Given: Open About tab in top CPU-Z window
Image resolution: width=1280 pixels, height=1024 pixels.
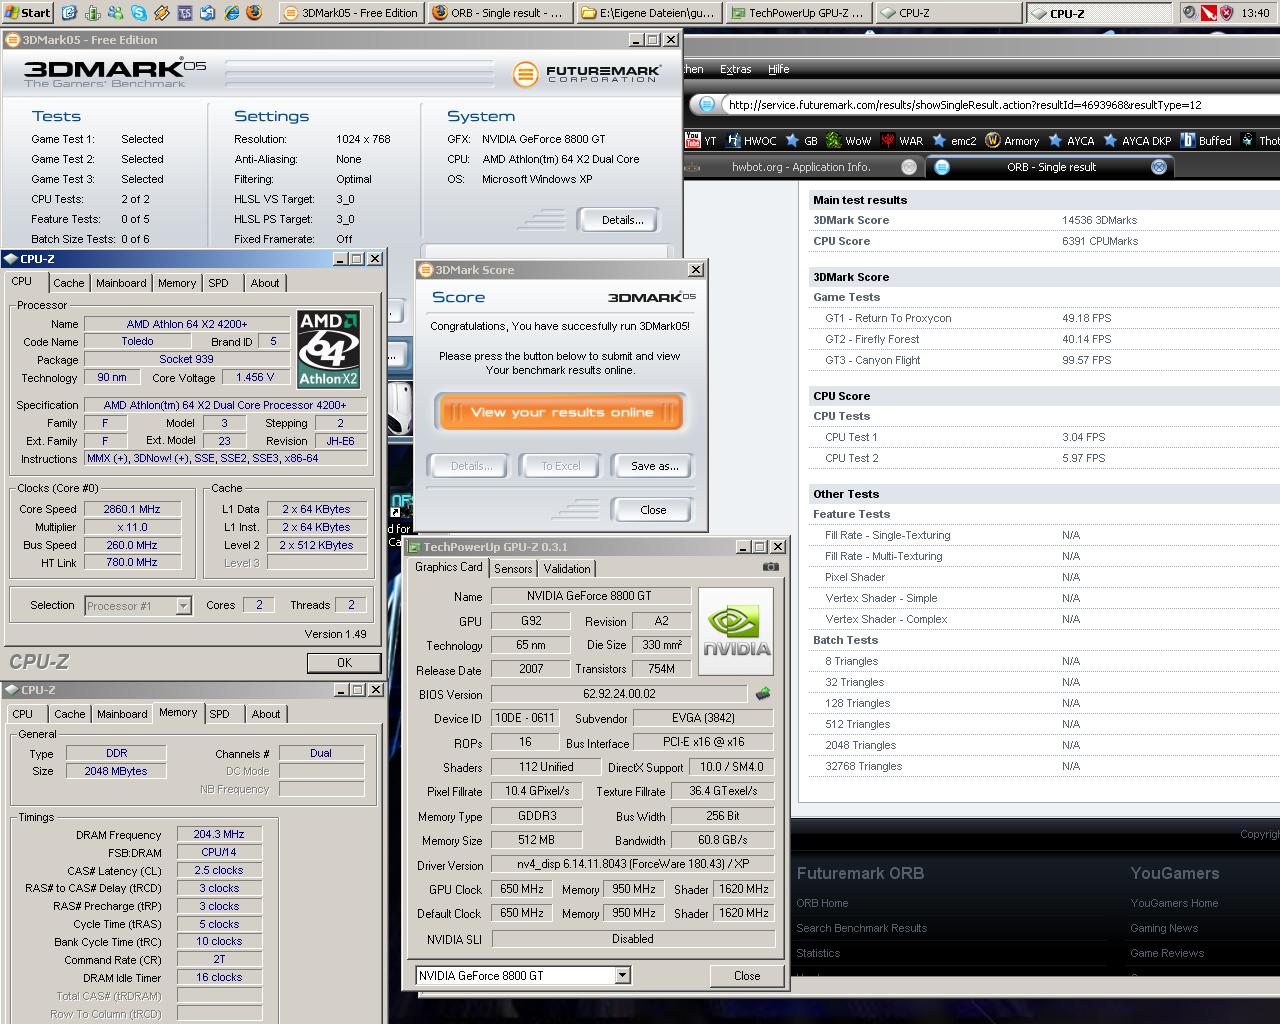Looking at the screenshot, I should click(x=265, y=283).
